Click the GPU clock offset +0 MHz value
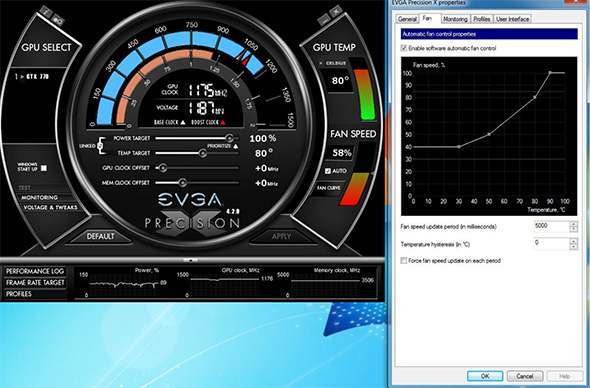590x388 pixels. [266, 168]
